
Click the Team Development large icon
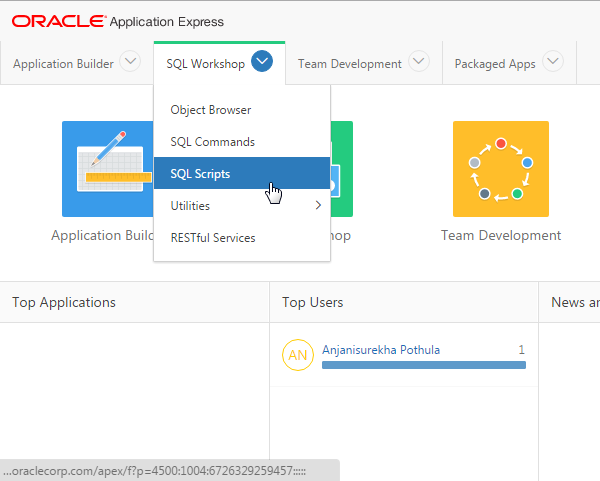coord(500,169)
